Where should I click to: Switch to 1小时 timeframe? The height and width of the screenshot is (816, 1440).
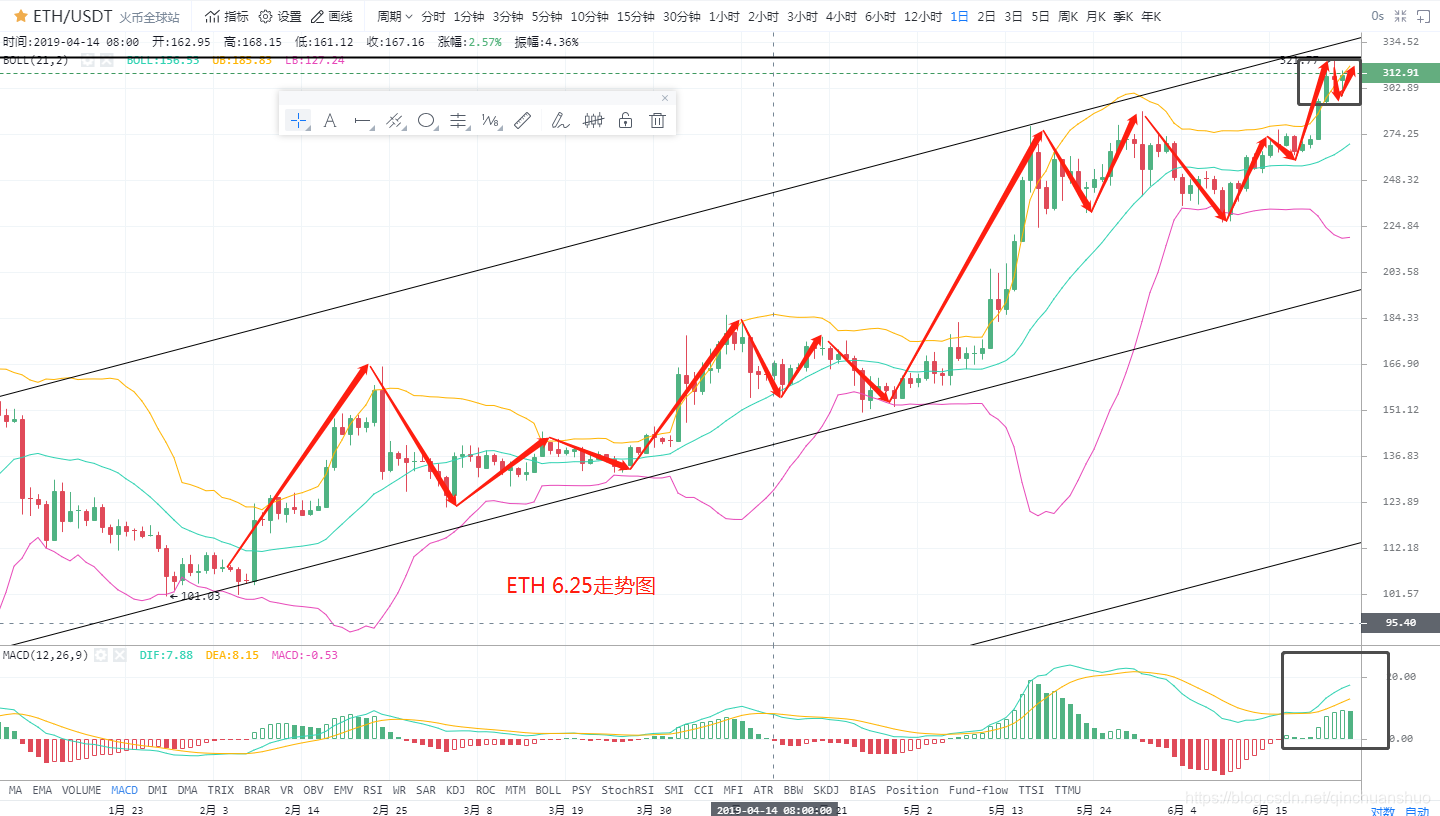tap(724, 16)
